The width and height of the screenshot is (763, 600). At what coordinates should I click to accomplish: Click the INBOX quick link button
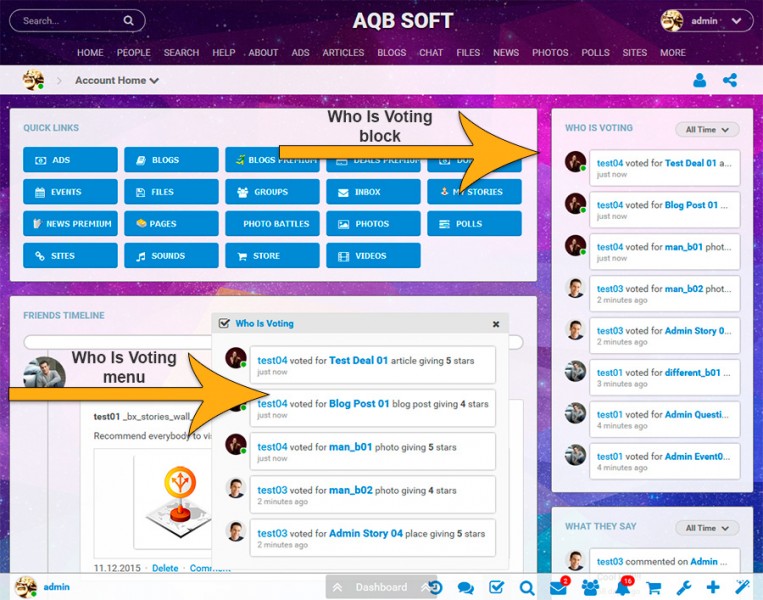pos(373,192)
